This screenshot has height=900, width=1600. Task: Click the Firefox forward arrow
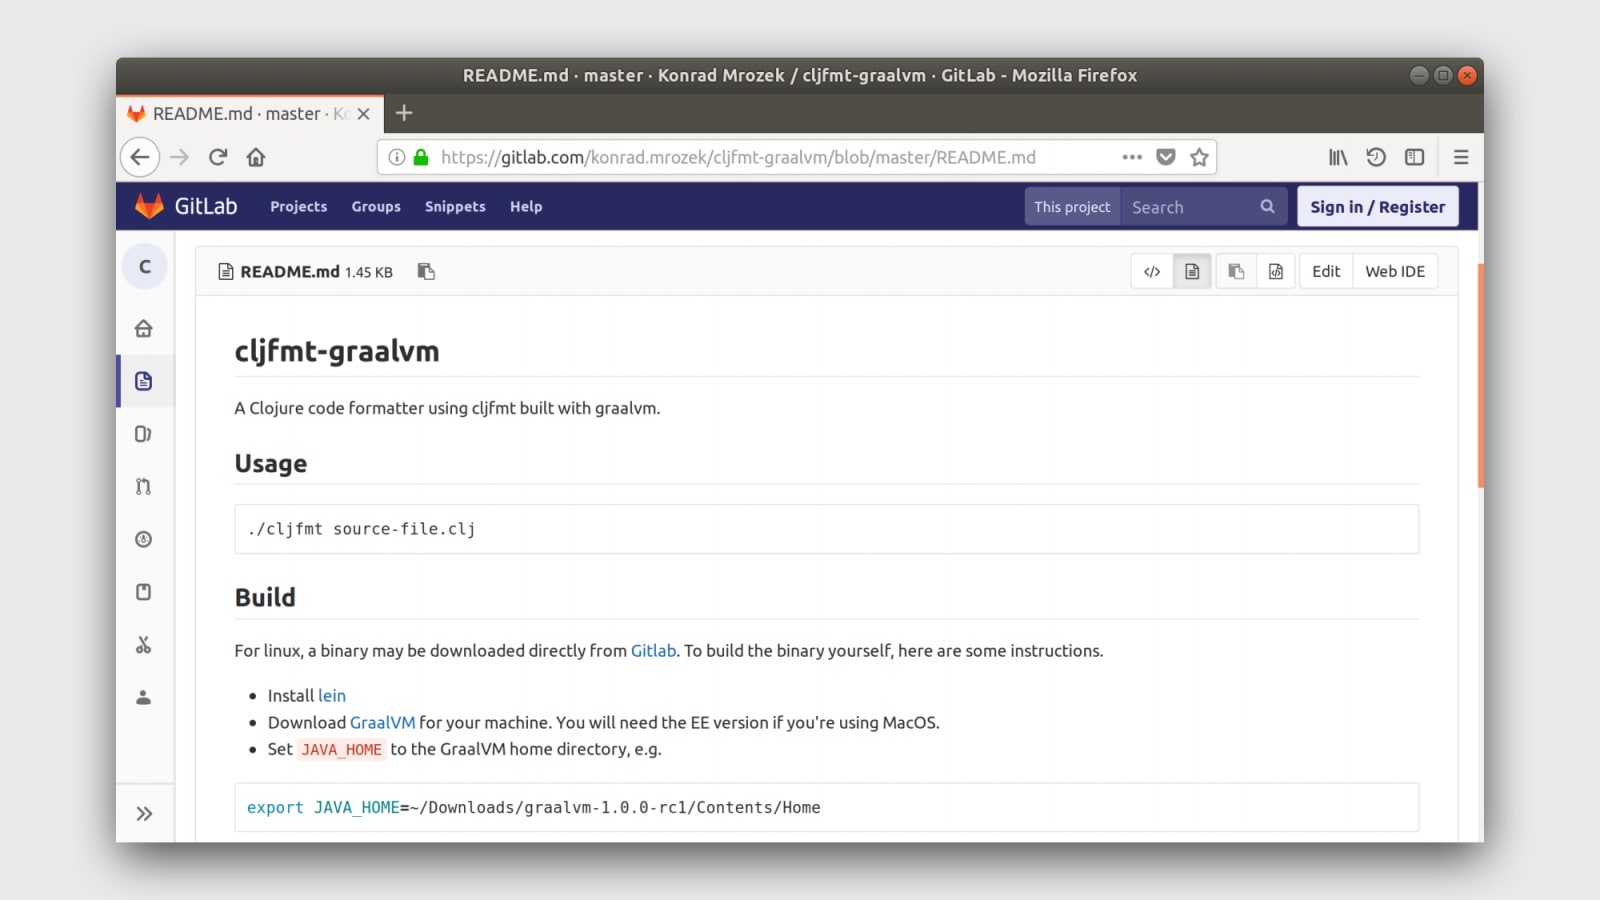point(179,157)
